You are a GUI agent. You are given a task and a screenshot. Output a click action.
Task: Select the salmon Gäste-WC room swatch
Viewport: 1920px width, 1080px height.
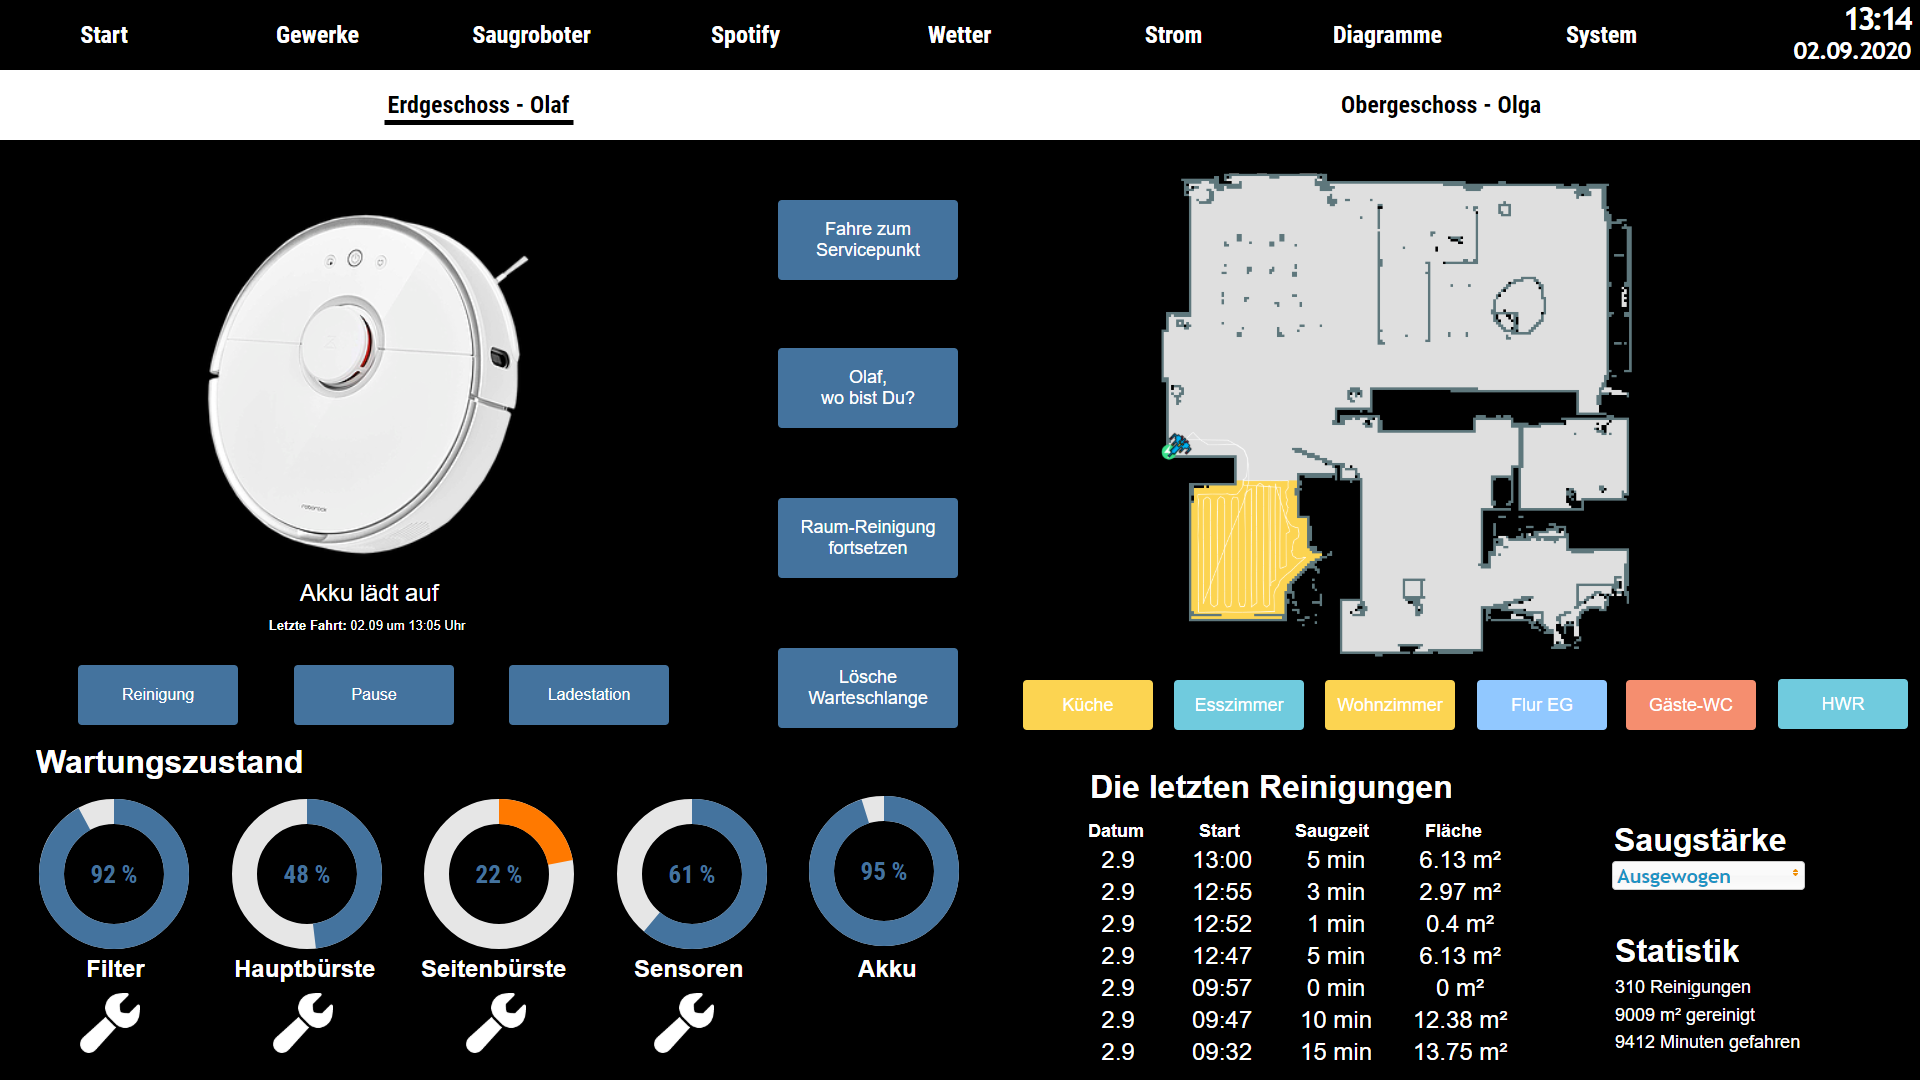click(1691, 705)
